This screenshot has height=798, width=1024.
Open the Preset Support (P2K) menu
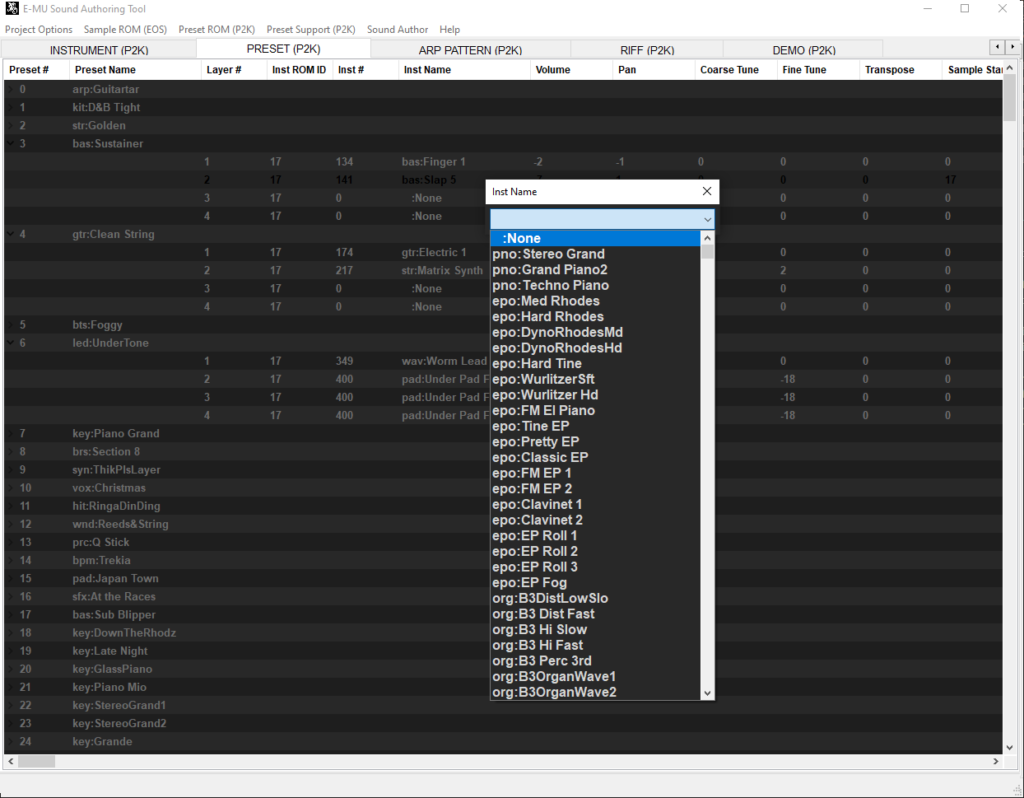click(x=311, y=29)
